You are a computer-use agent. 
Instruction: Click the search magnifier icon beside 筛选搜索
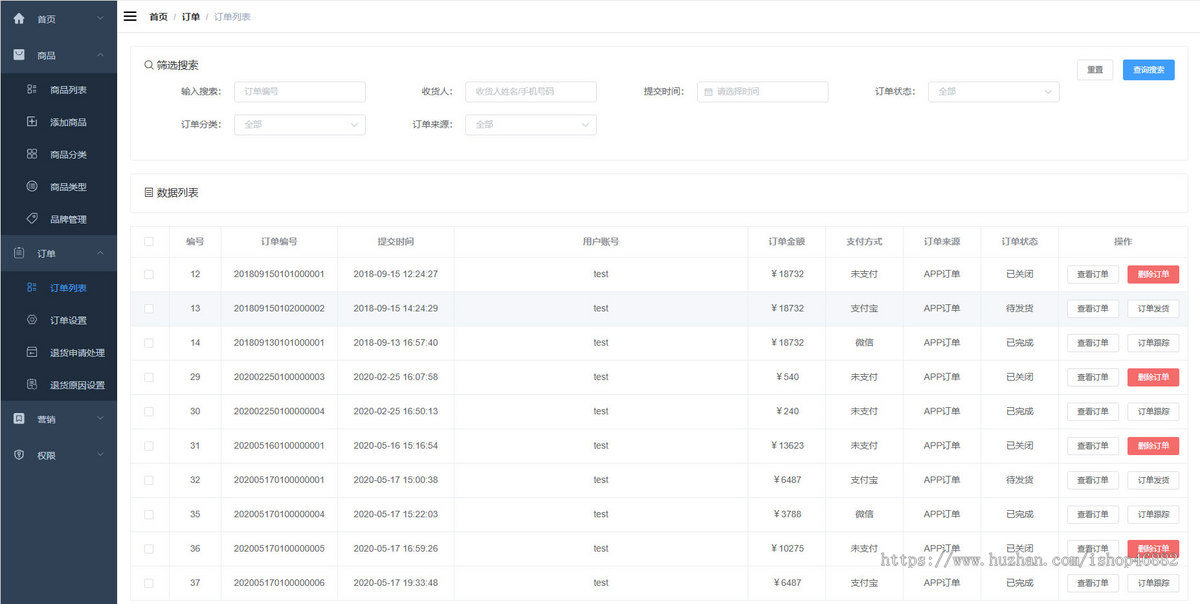click(149, 65)
